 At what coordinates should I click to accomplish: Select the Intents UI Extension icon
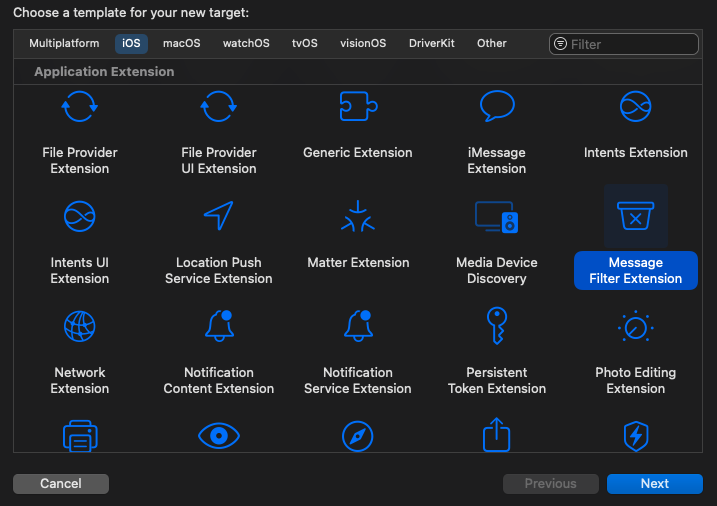[80, 216]
